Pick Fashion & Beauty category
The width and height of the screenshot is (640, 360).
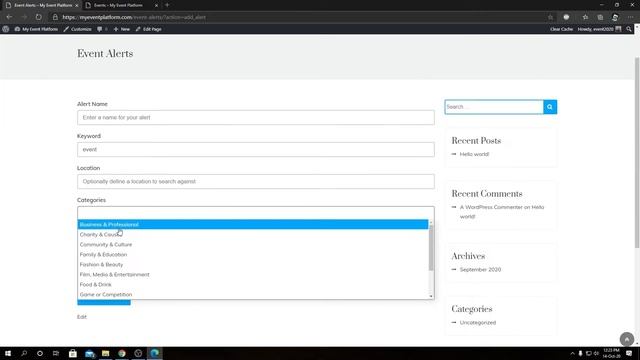pyautogui.click(x=253, y=264)
